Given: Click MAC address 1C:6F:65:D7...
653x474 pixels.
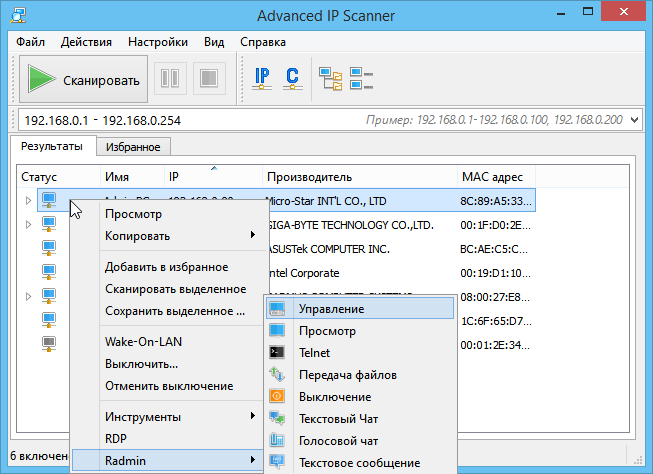Looking at the screenshot, I should pos(496,321).
